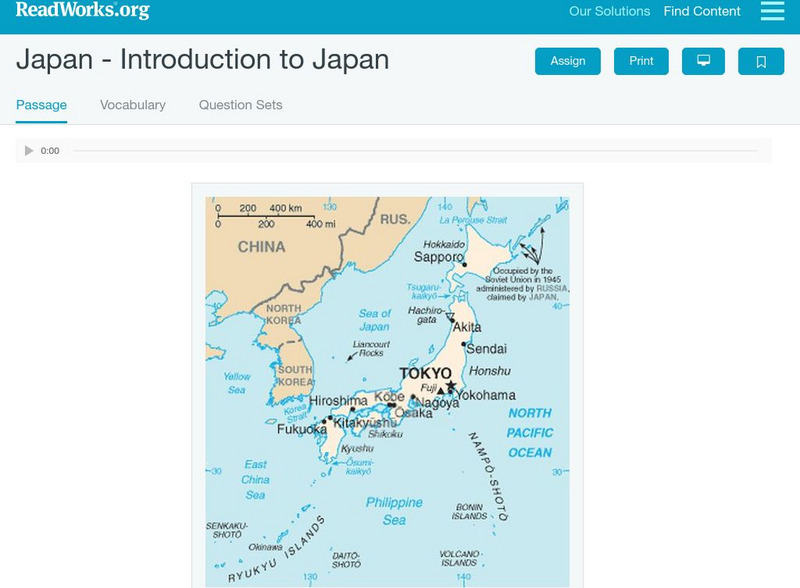This screenshot has width=800, height=588.
Task: Assign this passage to students
Action: [567, 61]
